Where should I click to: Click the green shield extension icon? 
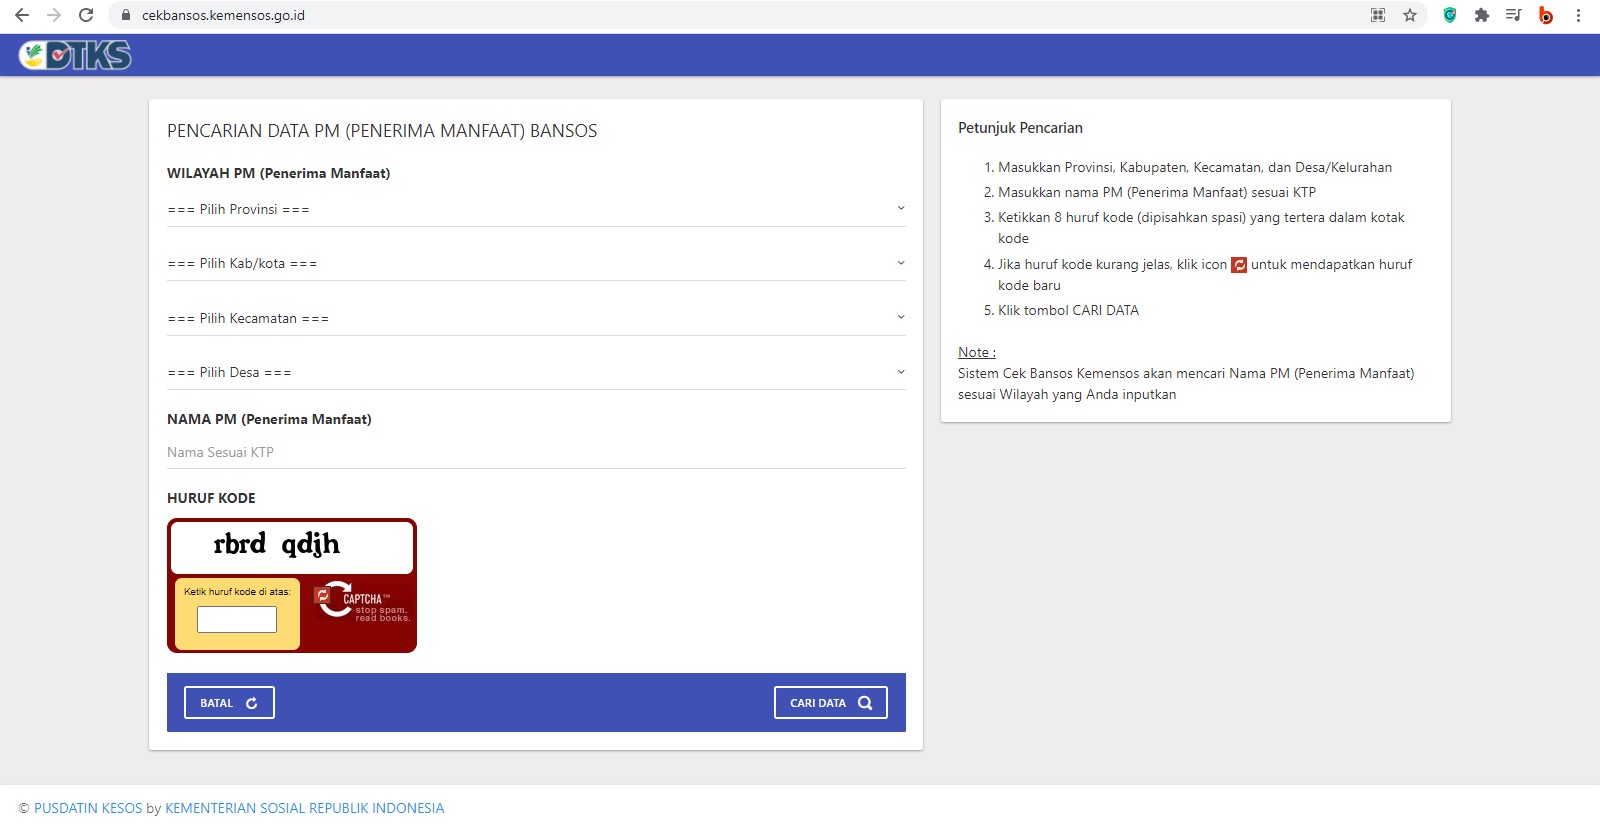point(1450,15)
